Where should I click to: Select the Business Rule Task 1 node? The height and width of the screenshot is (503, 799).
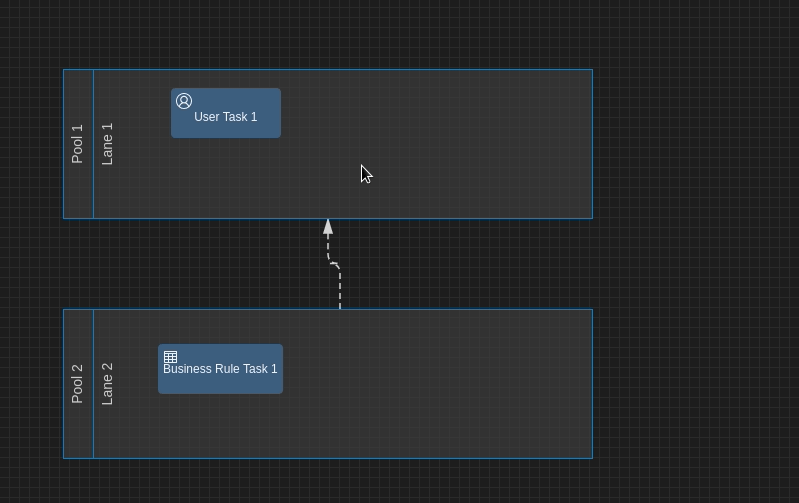[x=220, y=369]
